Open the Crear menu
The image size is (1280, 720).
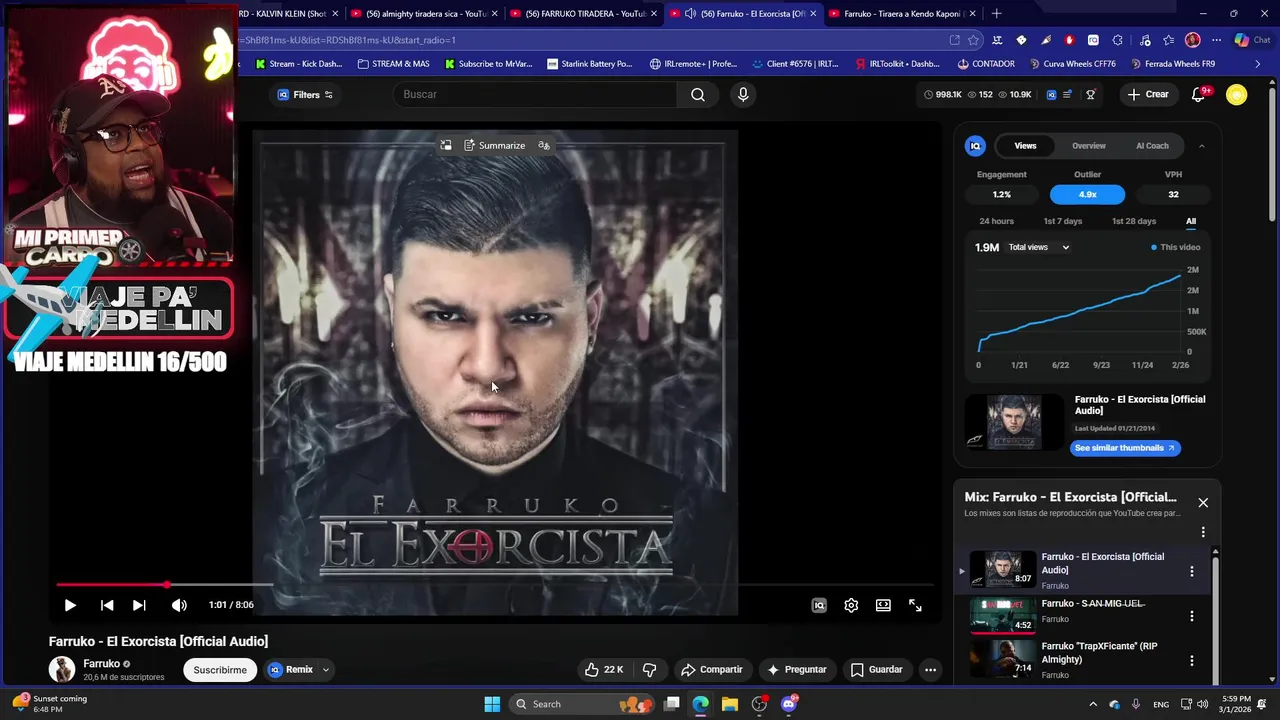(1147, 94)
